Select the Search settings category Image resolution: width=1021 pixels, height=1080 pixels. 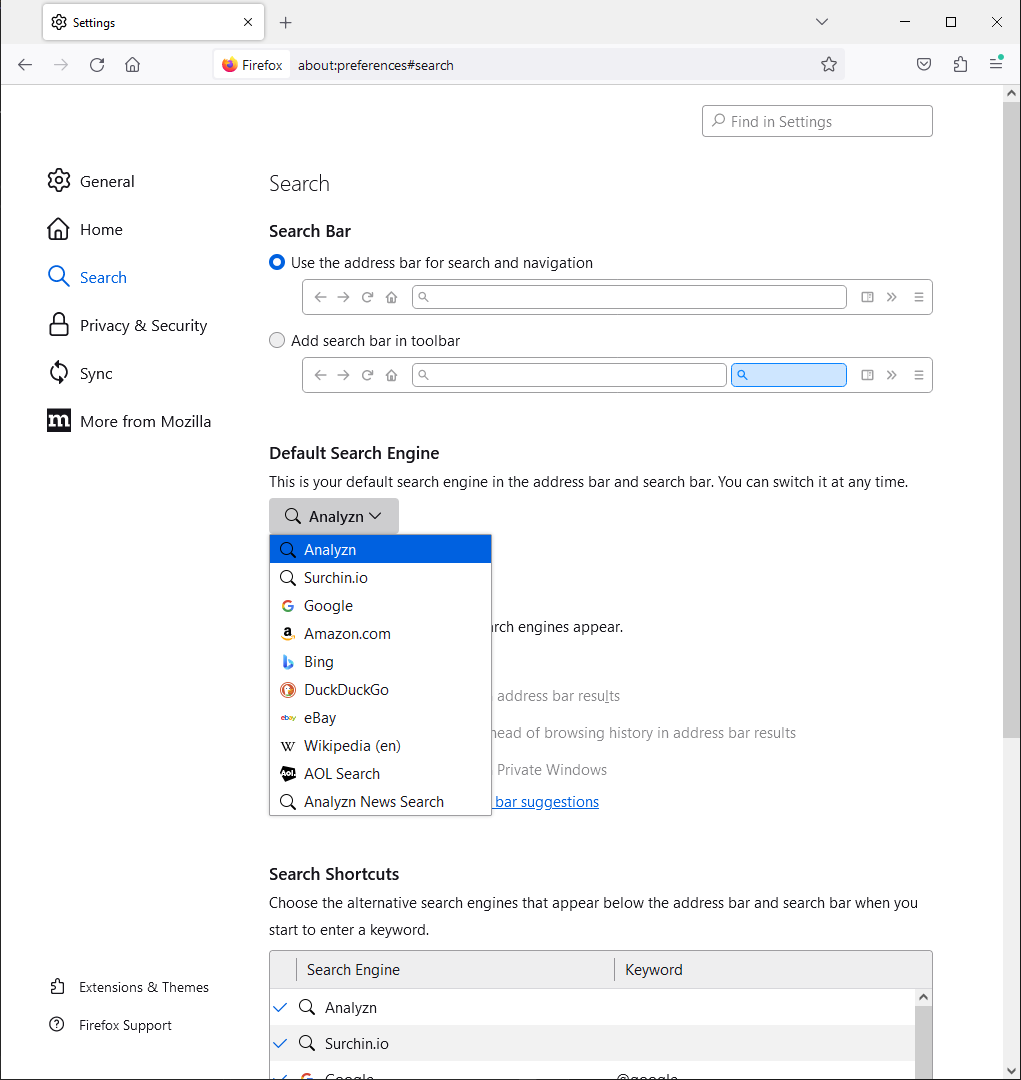click(x=87, y=277)
